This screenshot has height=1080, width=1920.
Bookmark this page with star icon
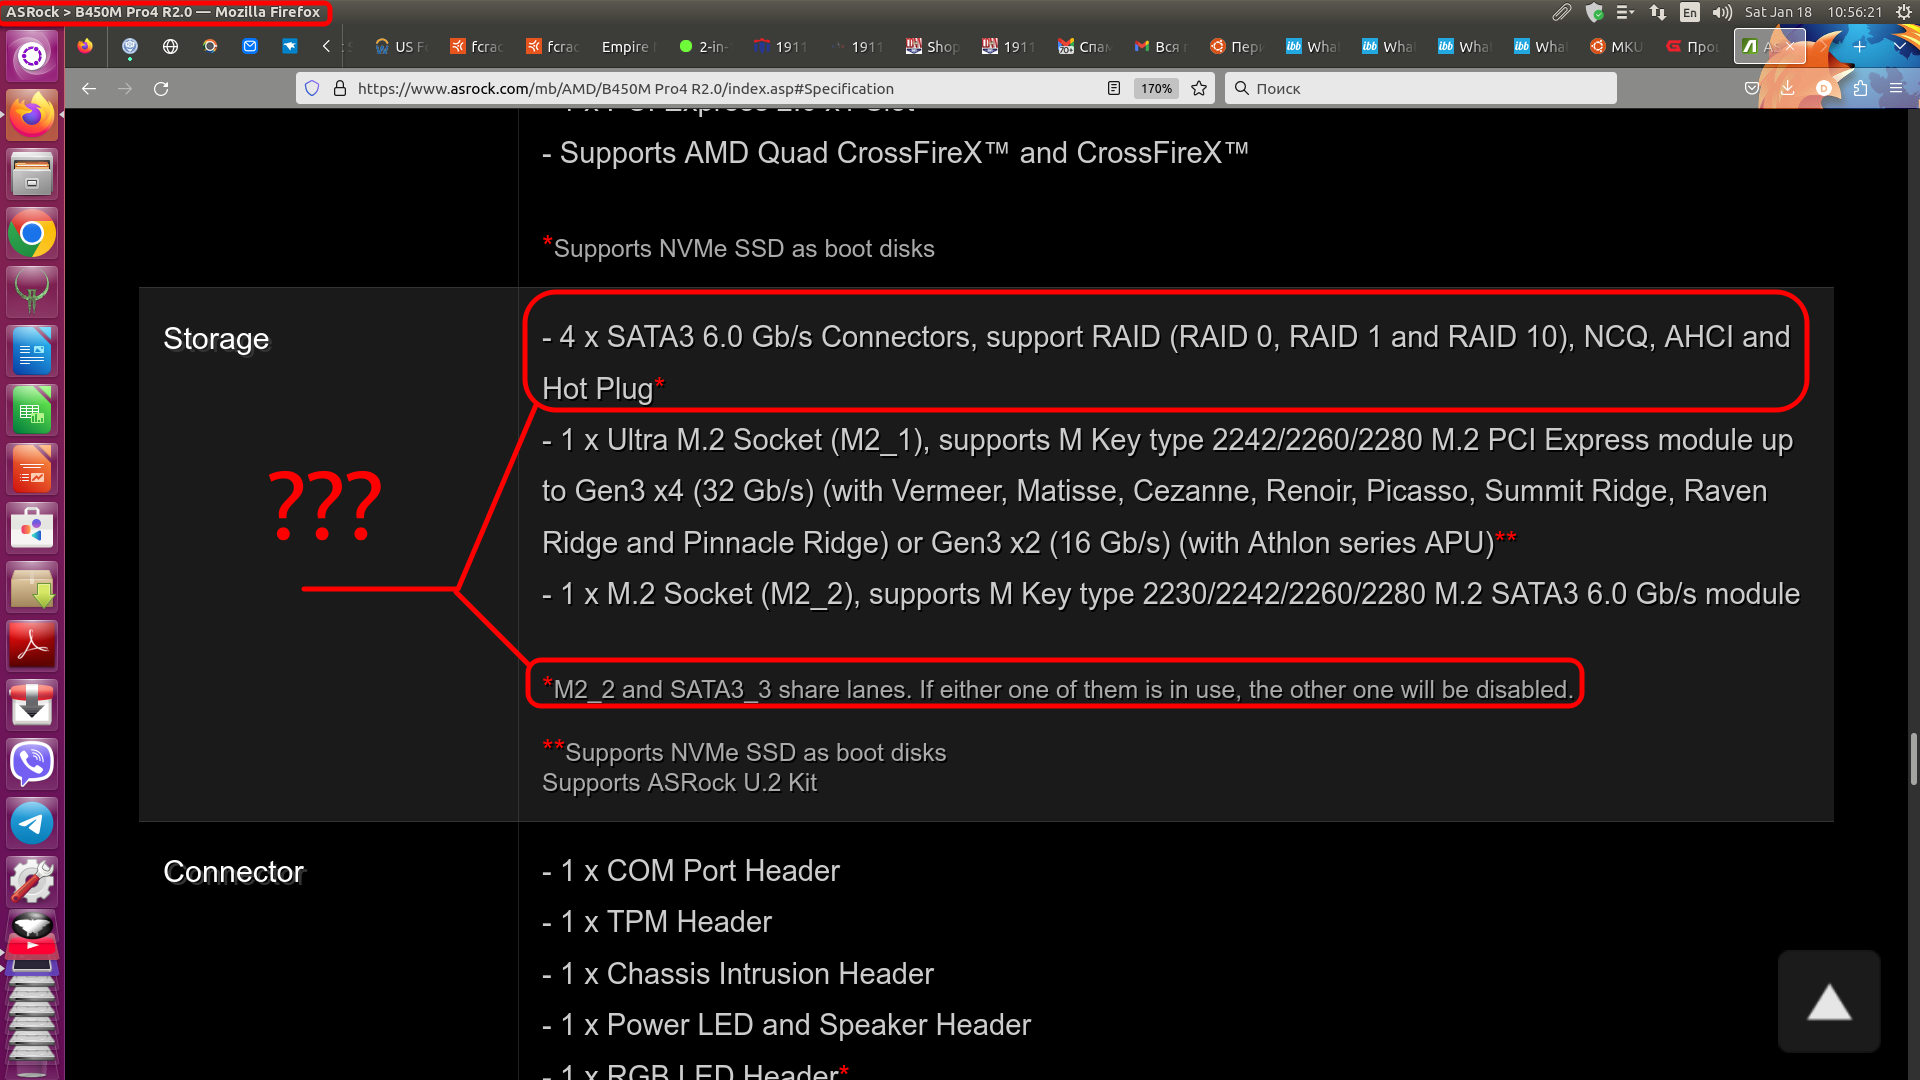[1199, 89]
